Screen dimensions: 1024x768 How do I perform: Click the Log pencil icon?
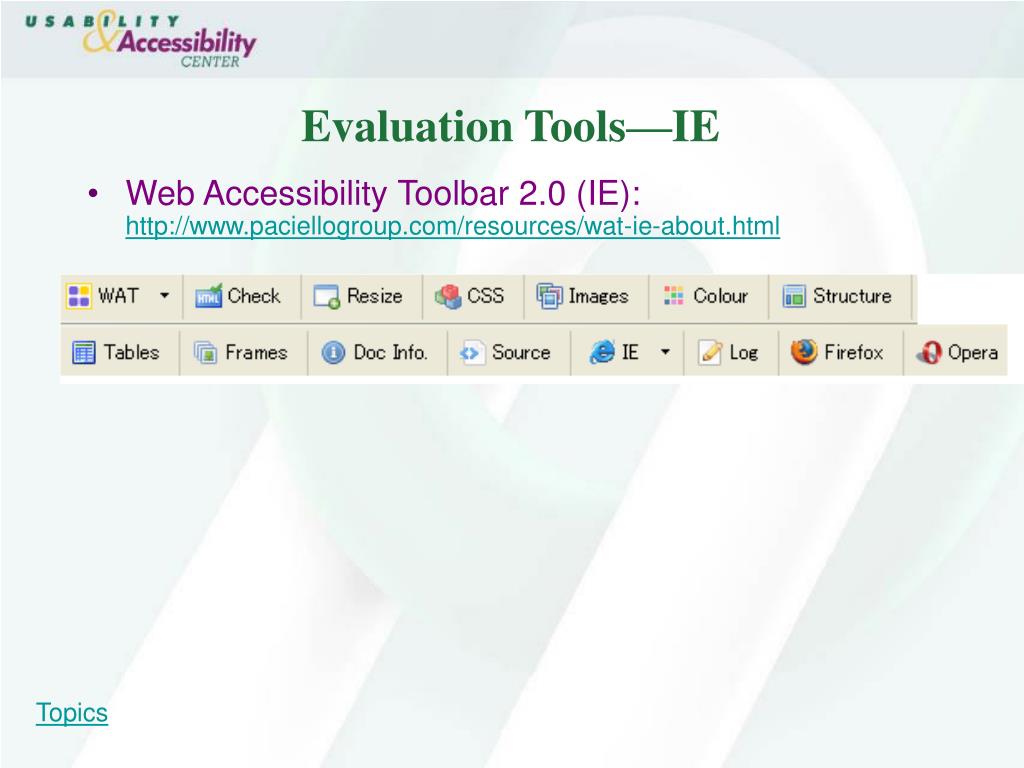pos(710,353)
